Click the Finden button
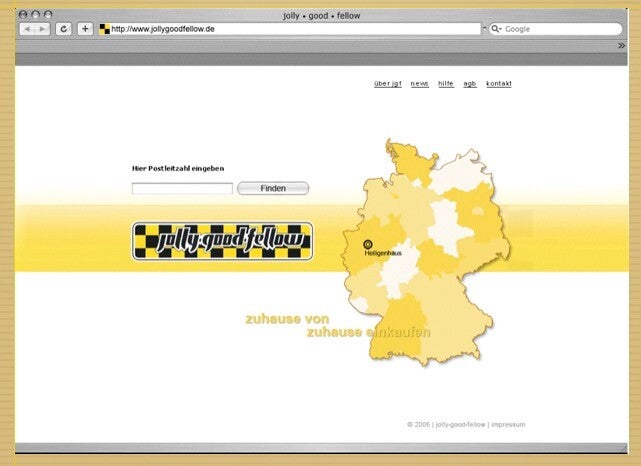Image resolution: width=641 pixels, height=466 pixels. pyautogui.click(x=273, y=188)
